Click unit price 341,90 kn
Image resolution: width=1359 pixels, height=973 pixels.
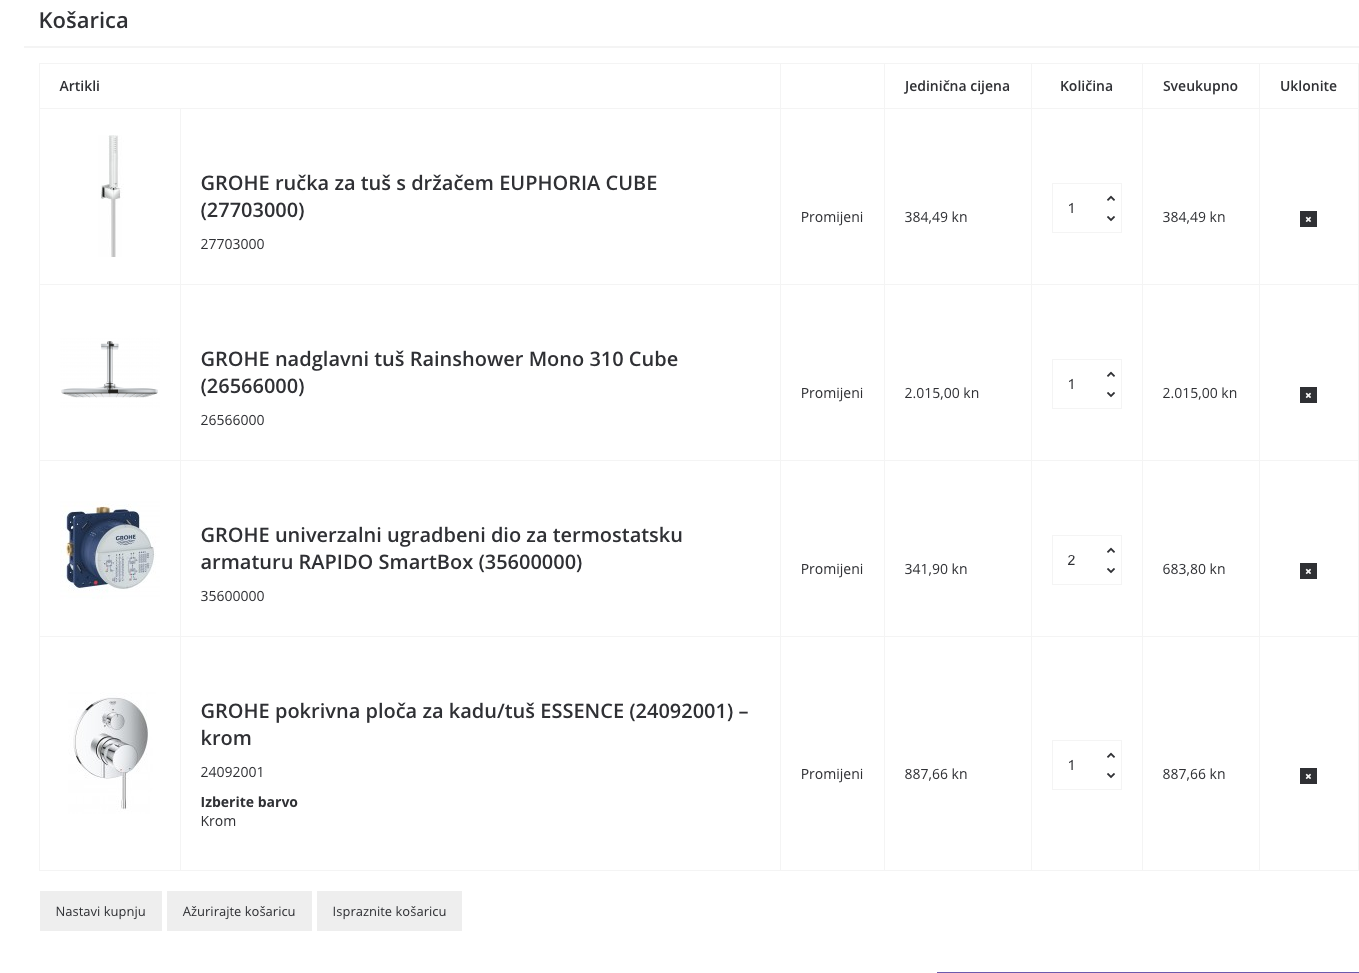[x=935, y=569]
